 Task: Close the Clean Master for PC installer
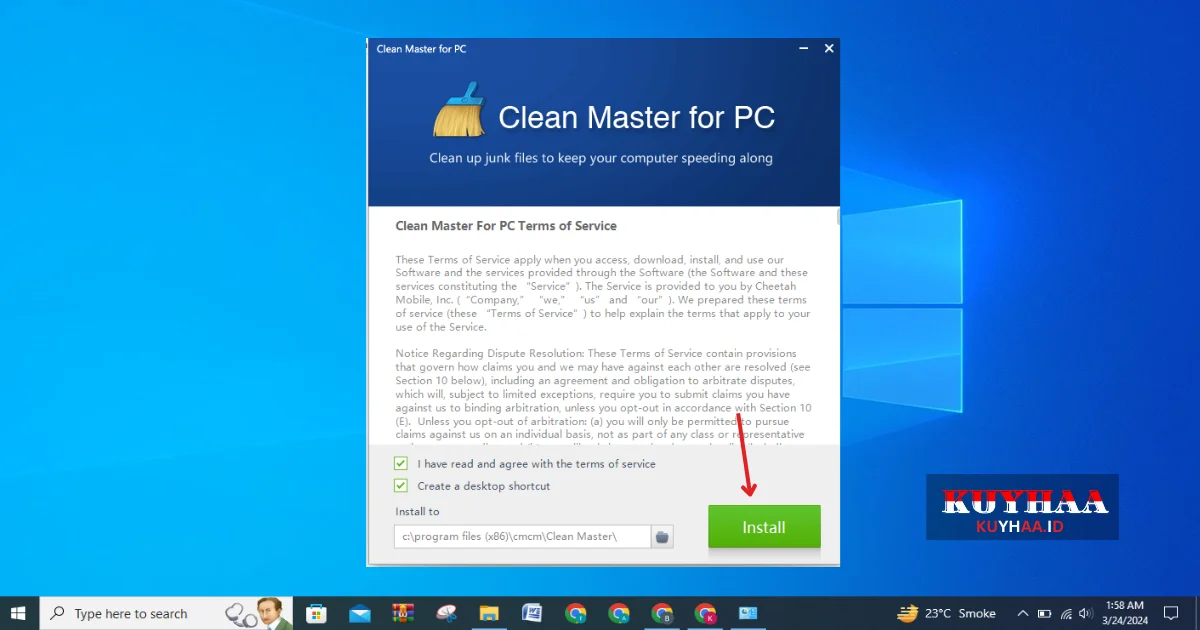pos(829,48)
